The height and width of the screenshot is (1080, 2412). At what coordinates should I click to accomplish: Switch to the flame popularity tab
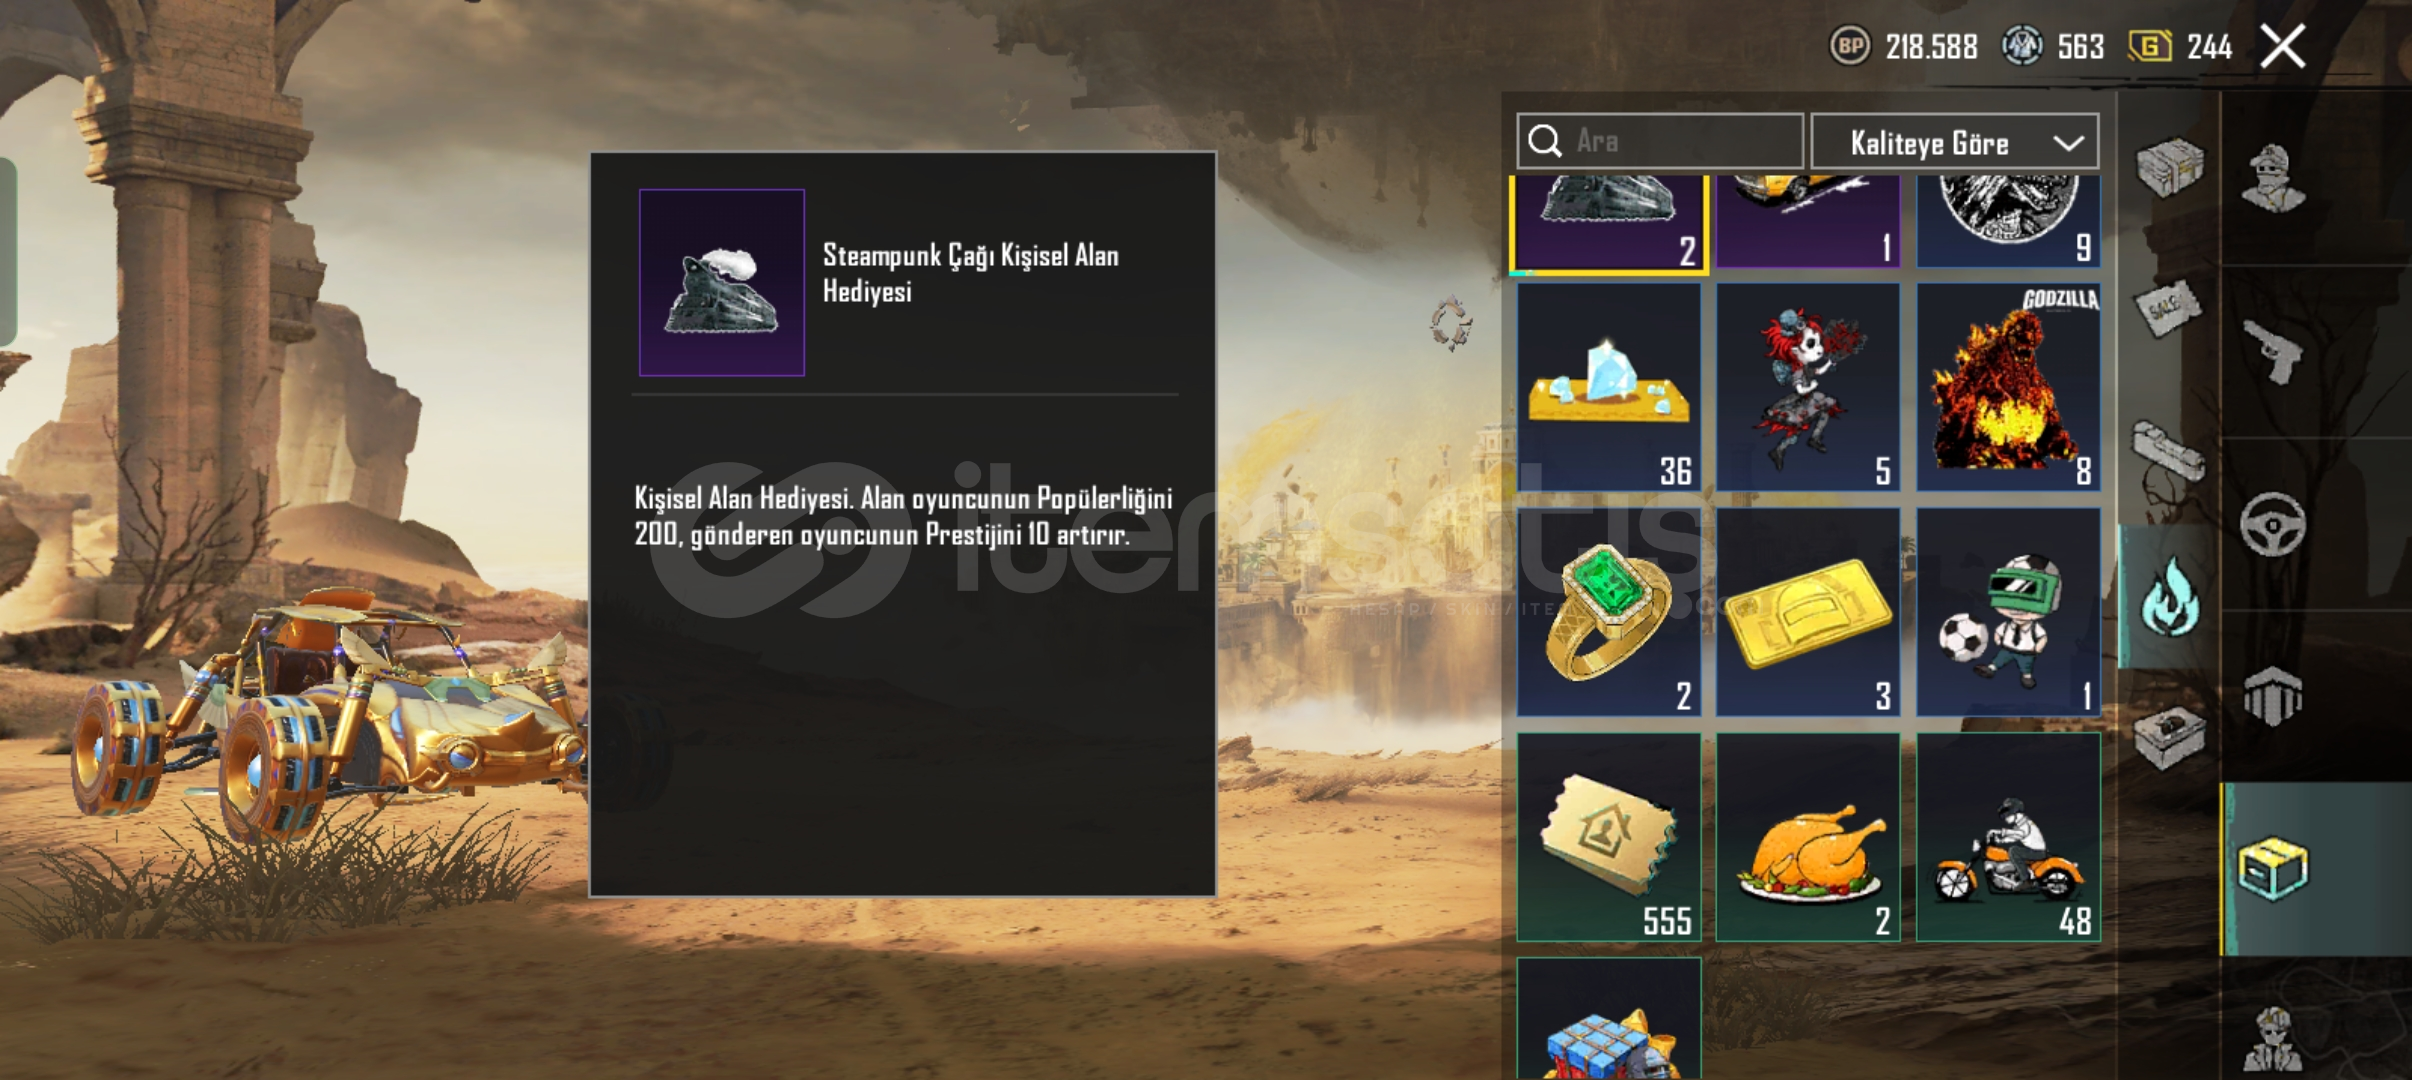coord(2168,596)
